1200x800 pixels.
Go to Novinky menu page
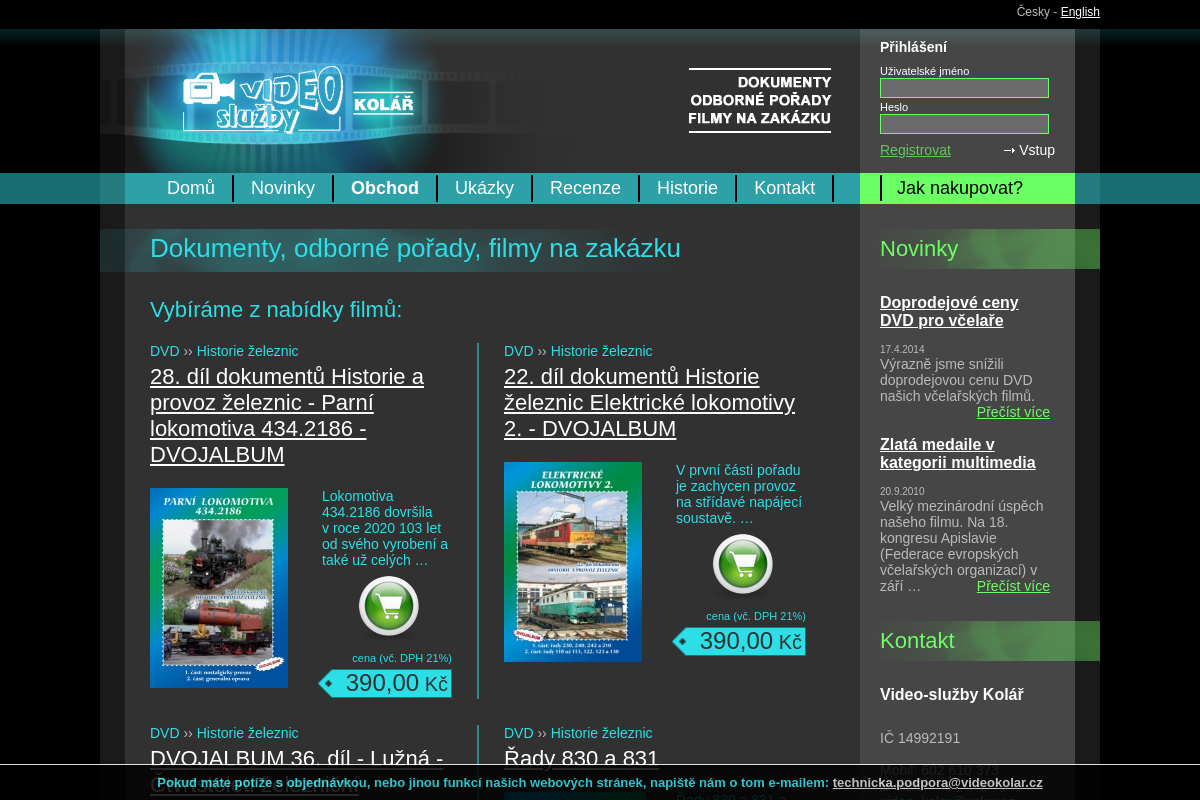[283, 188]
